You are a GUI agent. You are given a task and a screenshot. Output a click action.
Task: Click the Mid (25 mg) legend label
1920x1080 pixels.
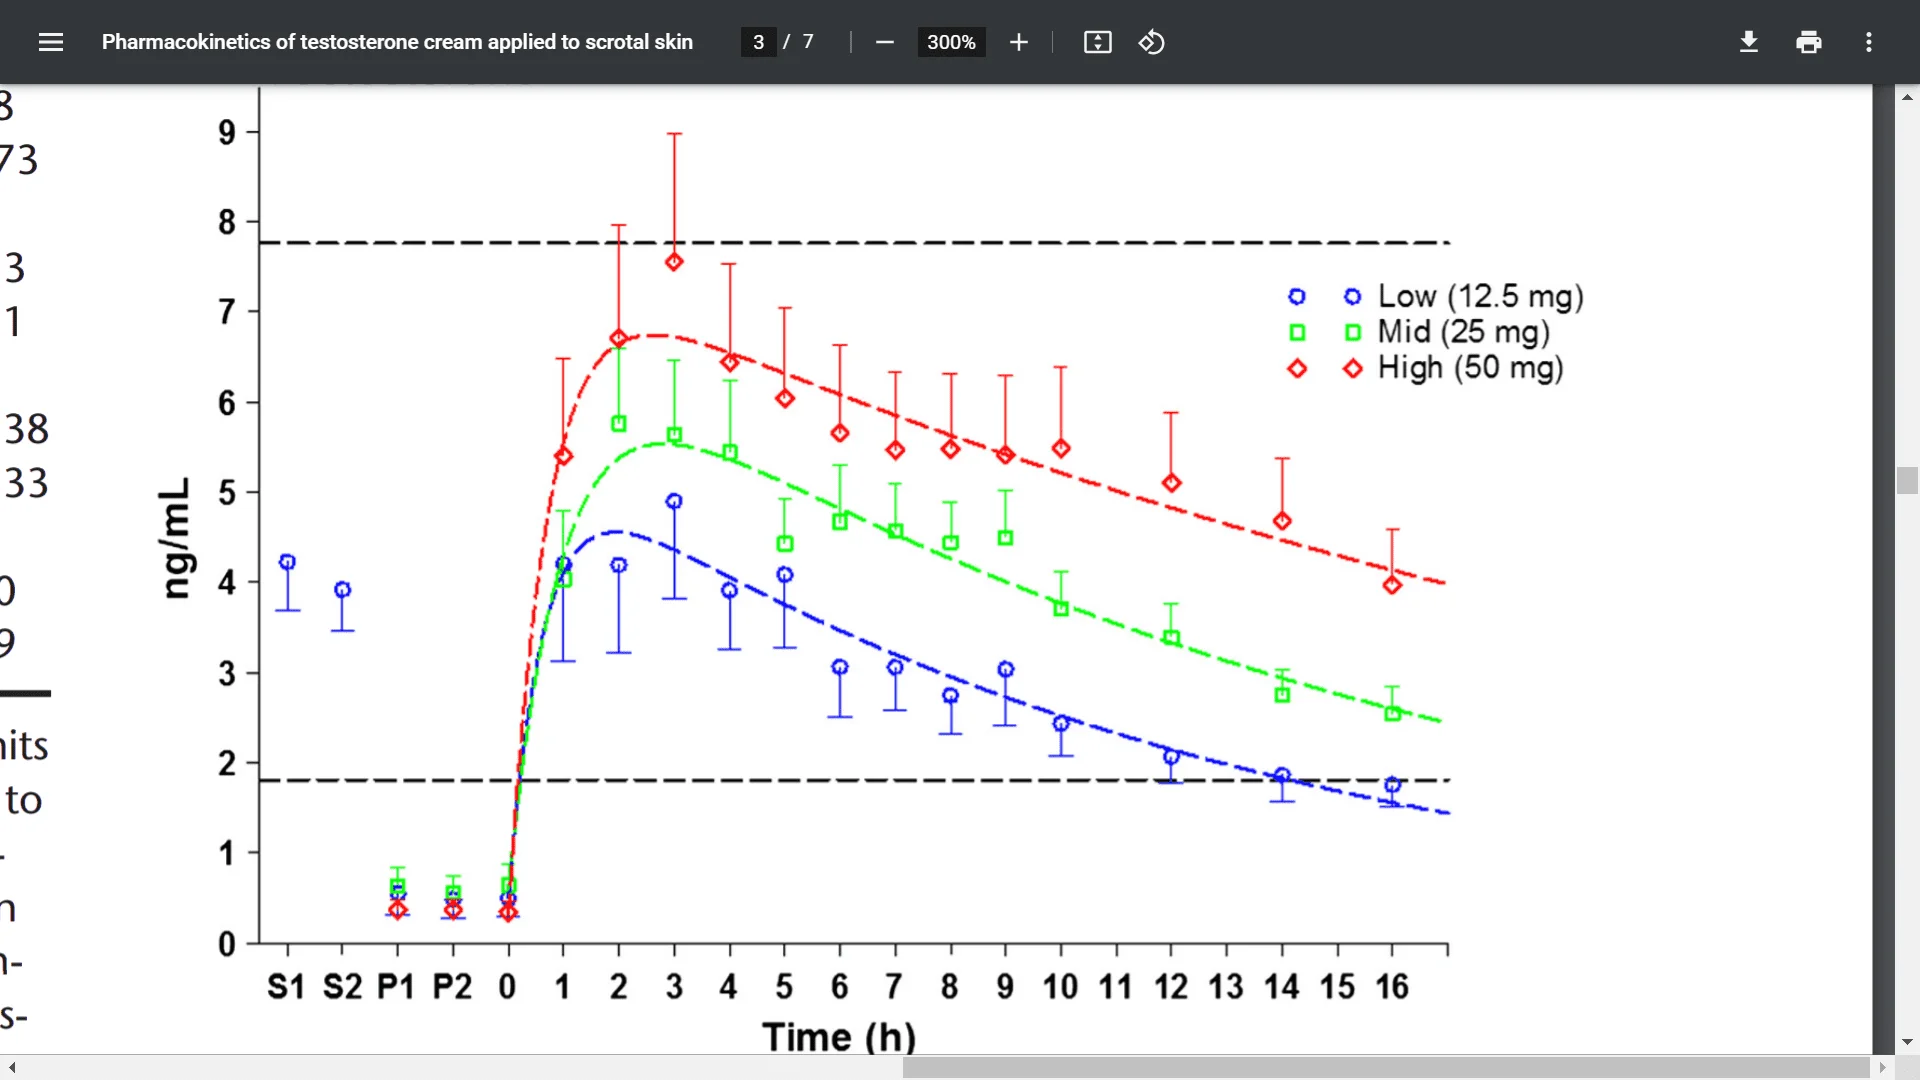click(x=1463, y=332)
